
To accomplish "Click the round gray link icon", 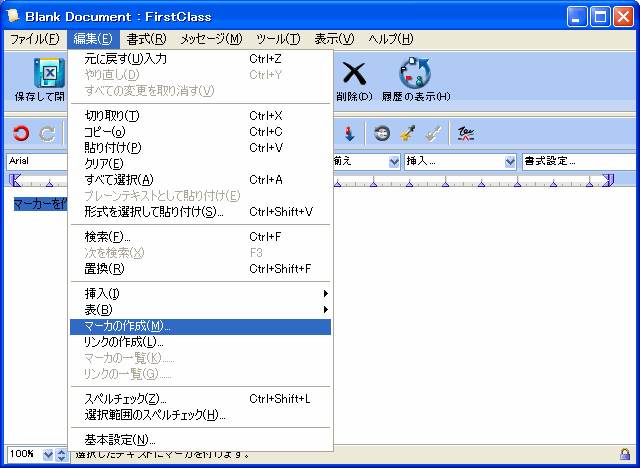I will pos(382,133).
